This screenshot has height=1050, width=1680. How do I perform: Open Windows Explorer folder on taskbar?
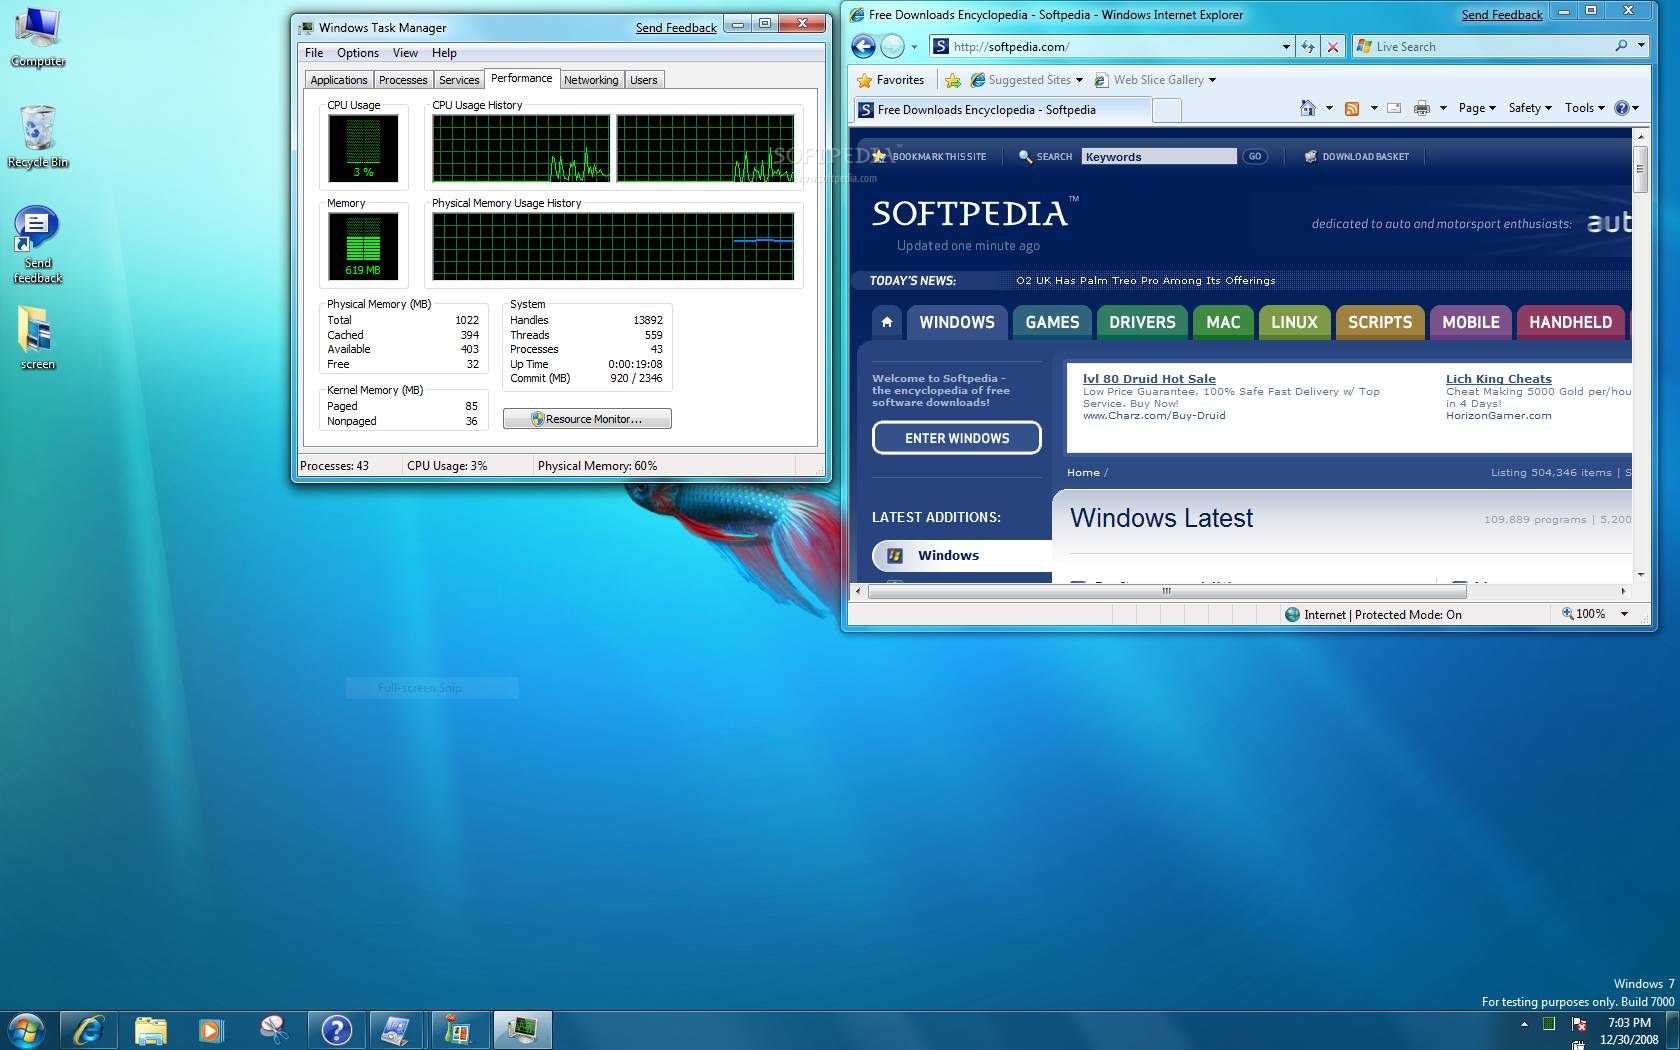pyautogui.click(x=150, y=1030)
